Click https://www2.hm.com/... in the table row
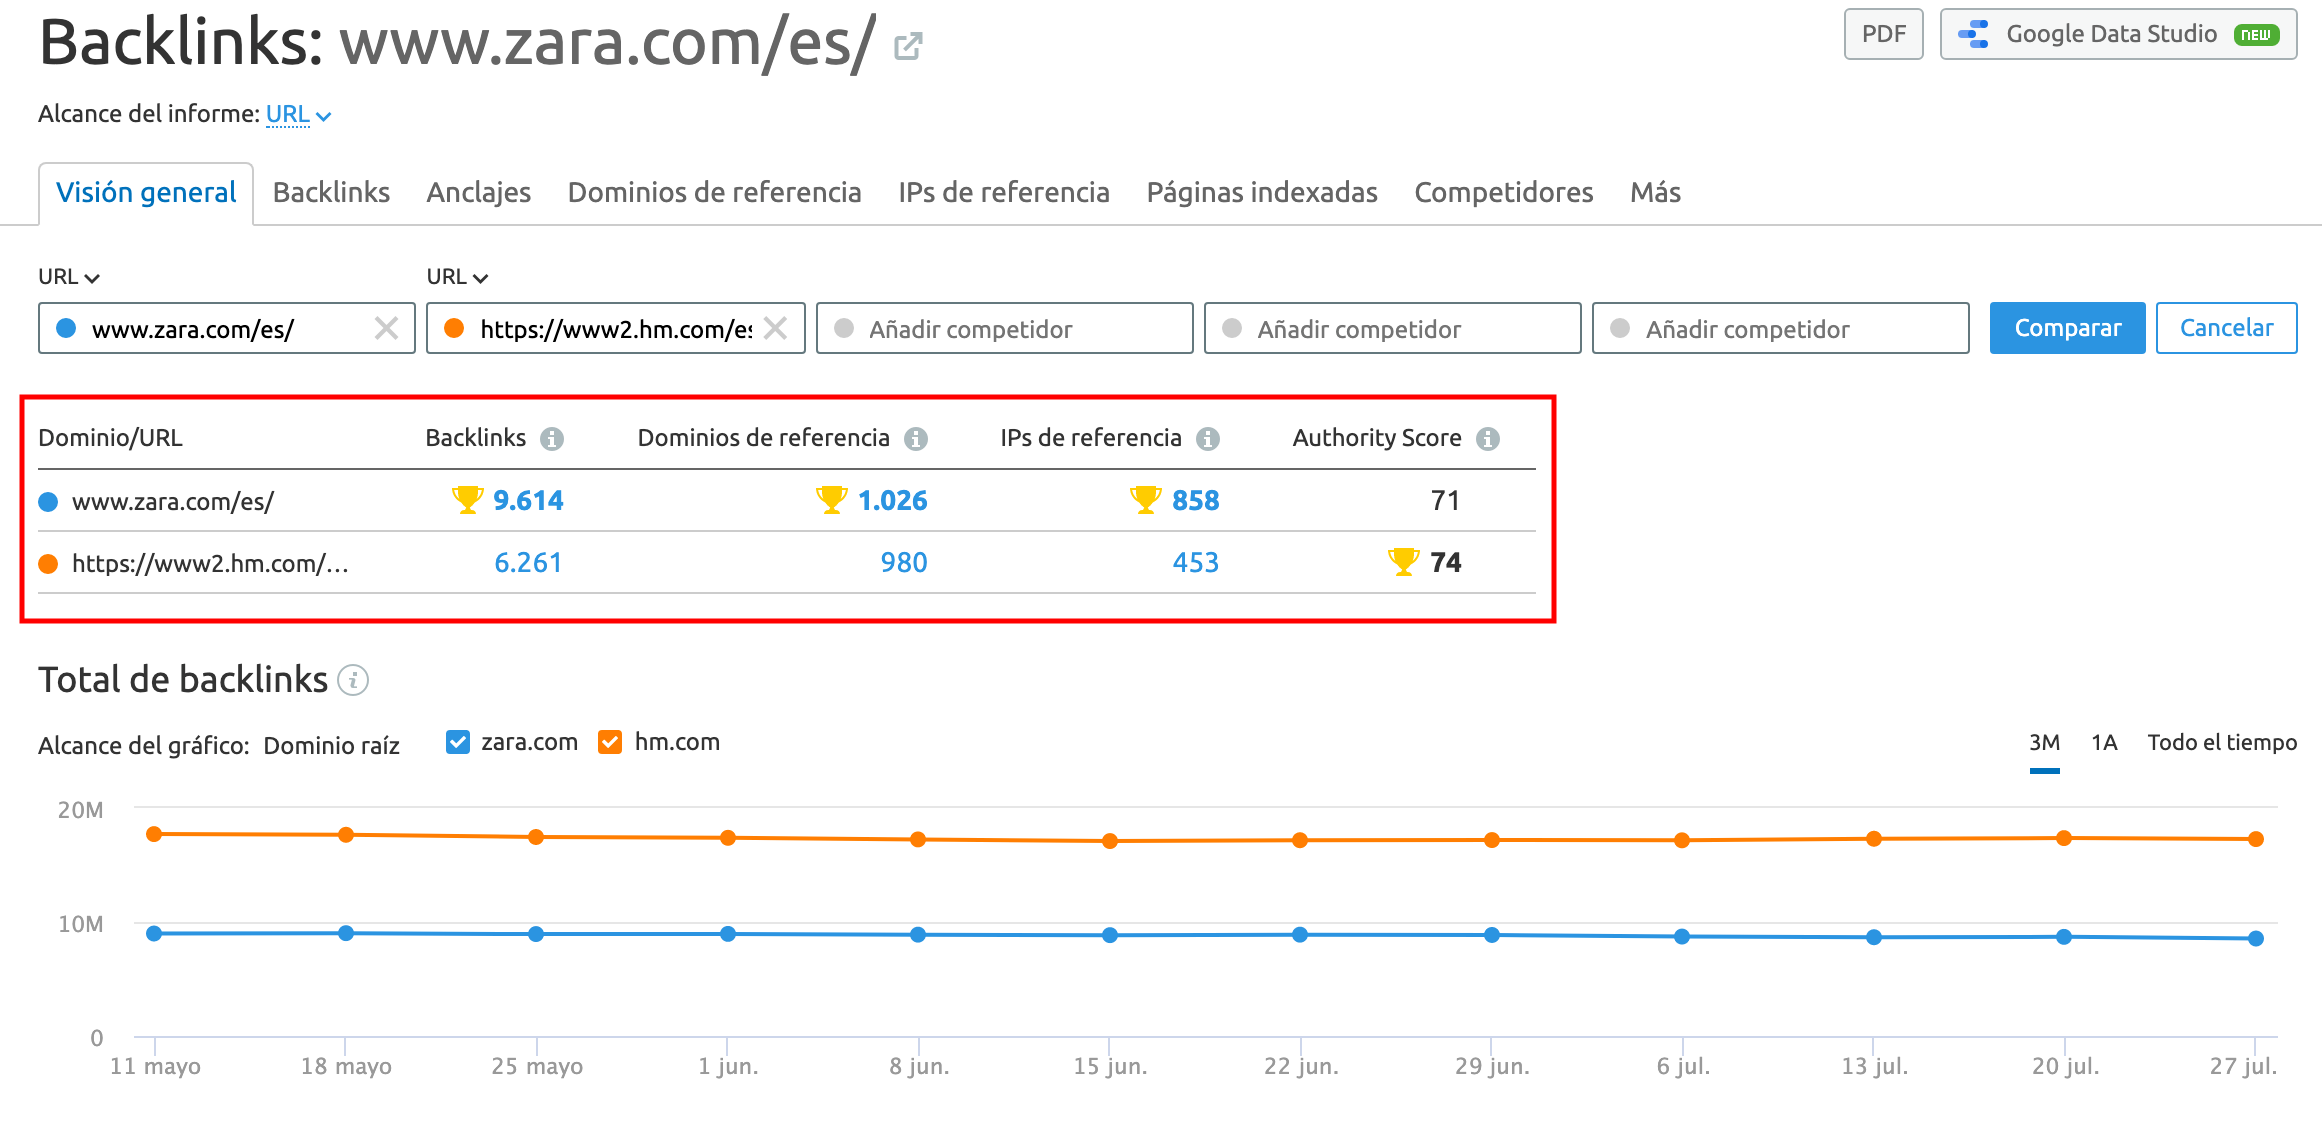 pyautogui.click(x=210, y=564)
